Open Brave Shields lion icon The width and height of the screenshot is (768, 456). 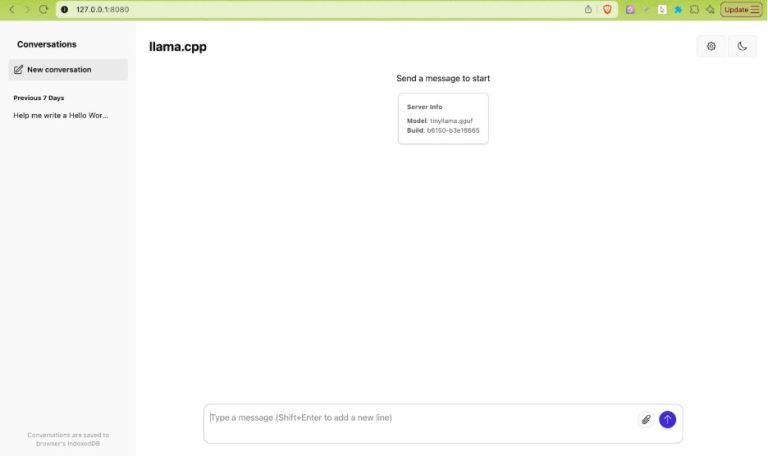point(607,9)
